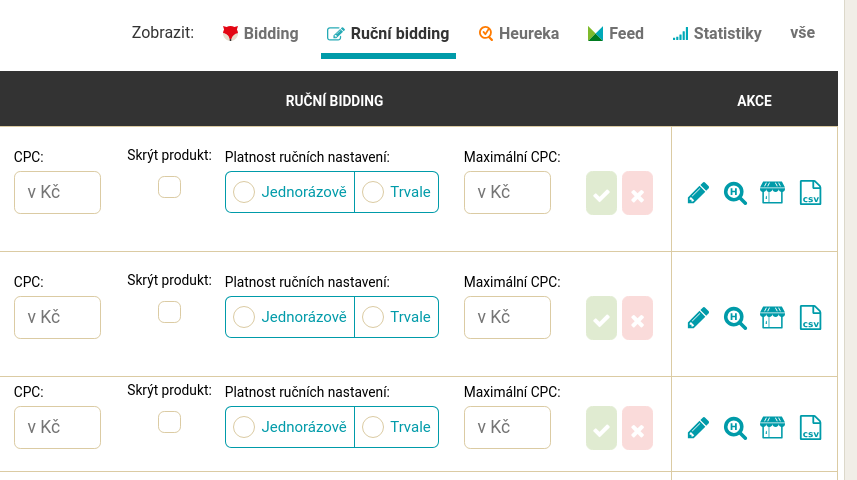Viewport: 857px width, 480px height.
Task: Check Skrýt produkt box in third row
Action: click(x=169, y=422)
